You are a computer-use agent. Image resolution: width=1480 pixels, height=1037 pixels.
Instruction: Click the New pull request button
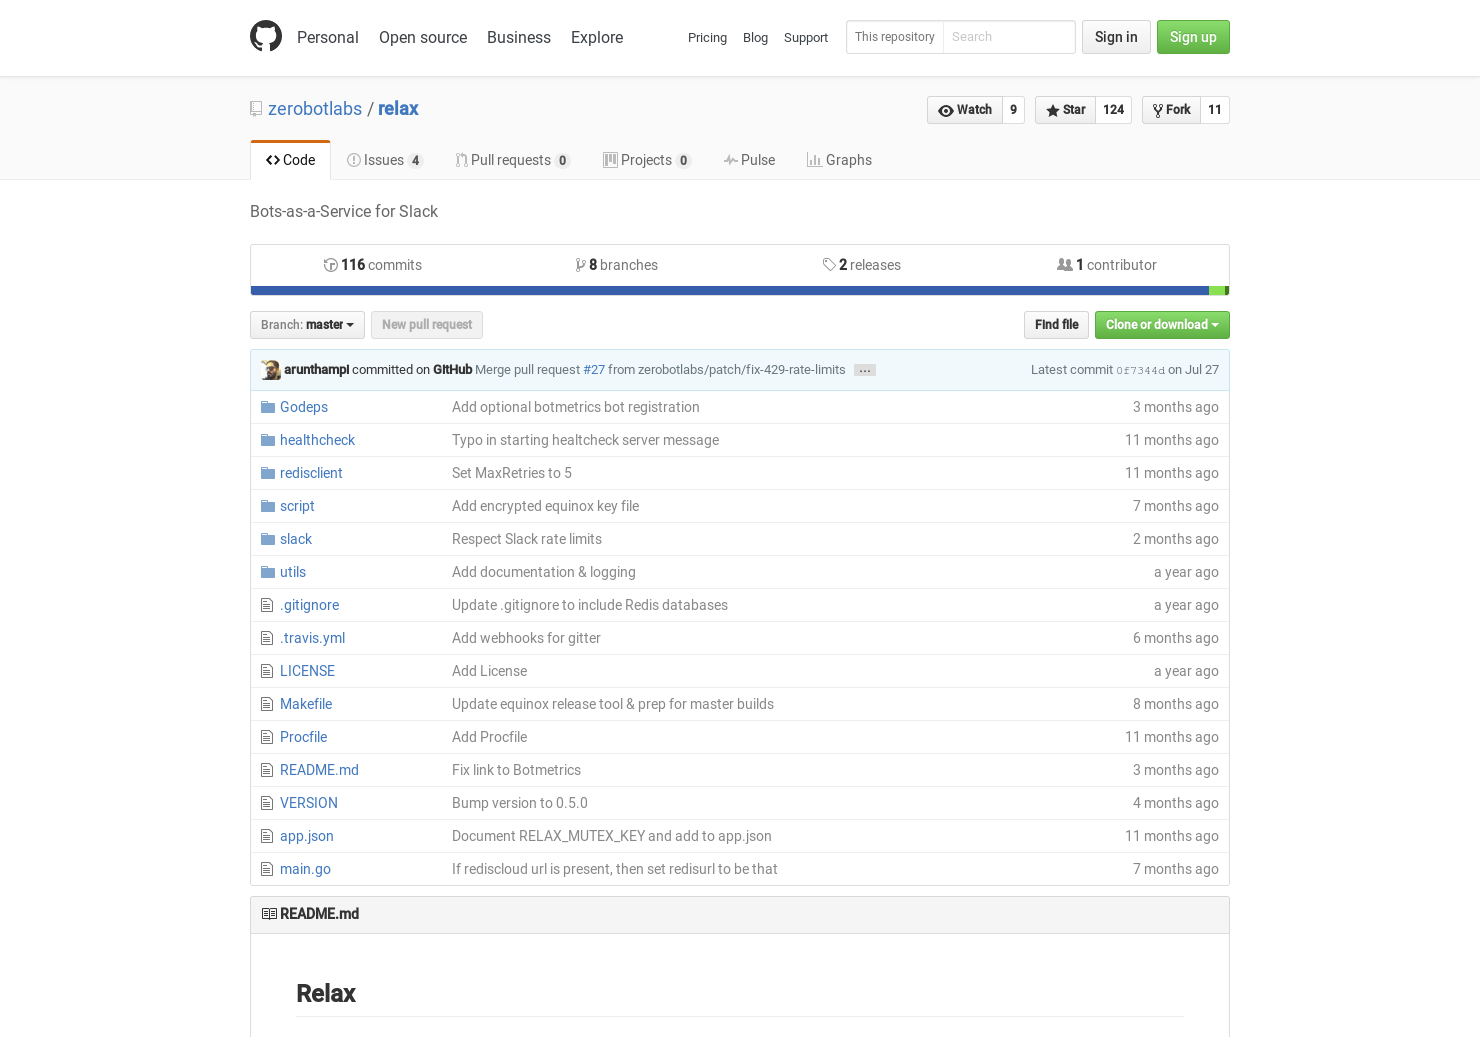tap(427, 325)
